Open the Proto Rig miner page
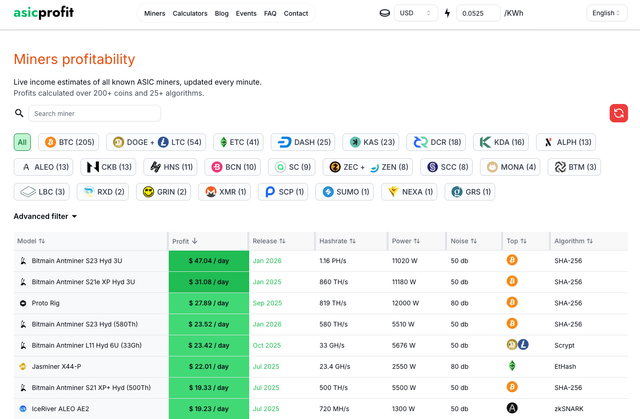 coord(45,303)
